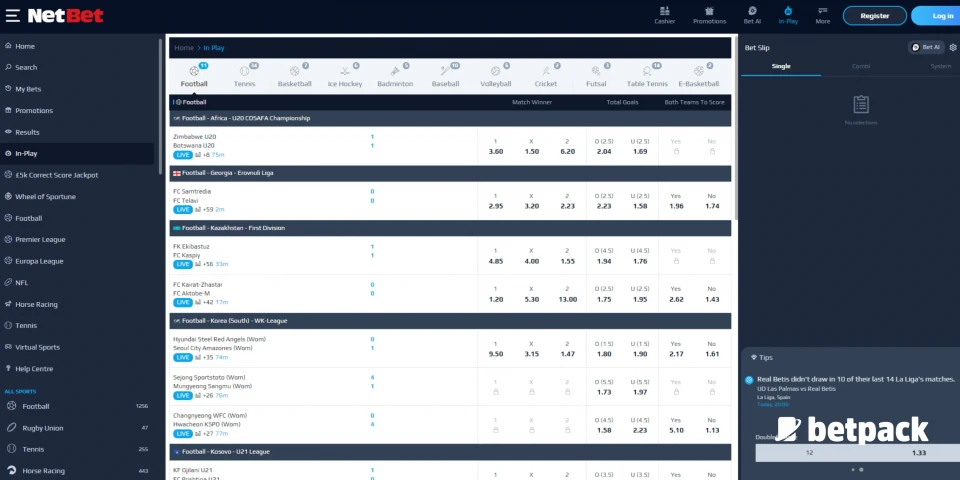The image size is (960, 480).
Task: Open the Cashier icon in top bar
Action: (x=664, y=15)
